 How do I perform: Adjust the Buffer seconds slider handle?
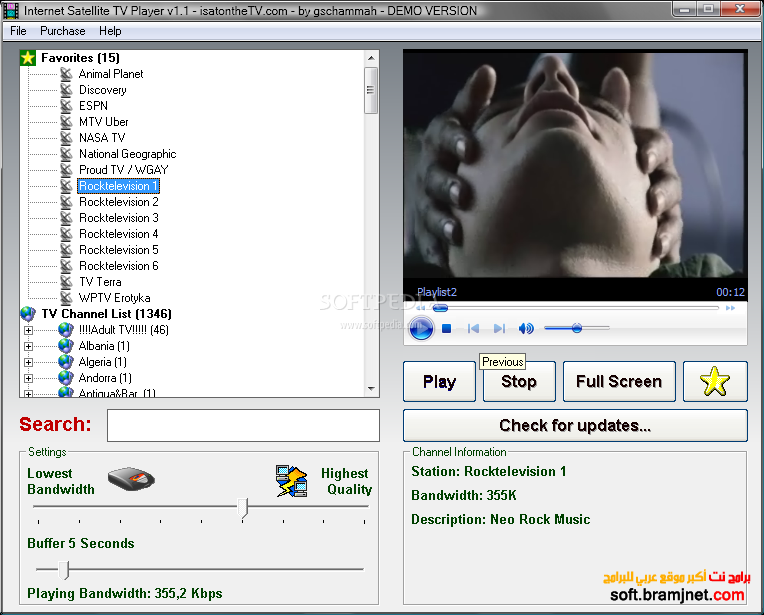pyautogui.click(x=63, y=570)
